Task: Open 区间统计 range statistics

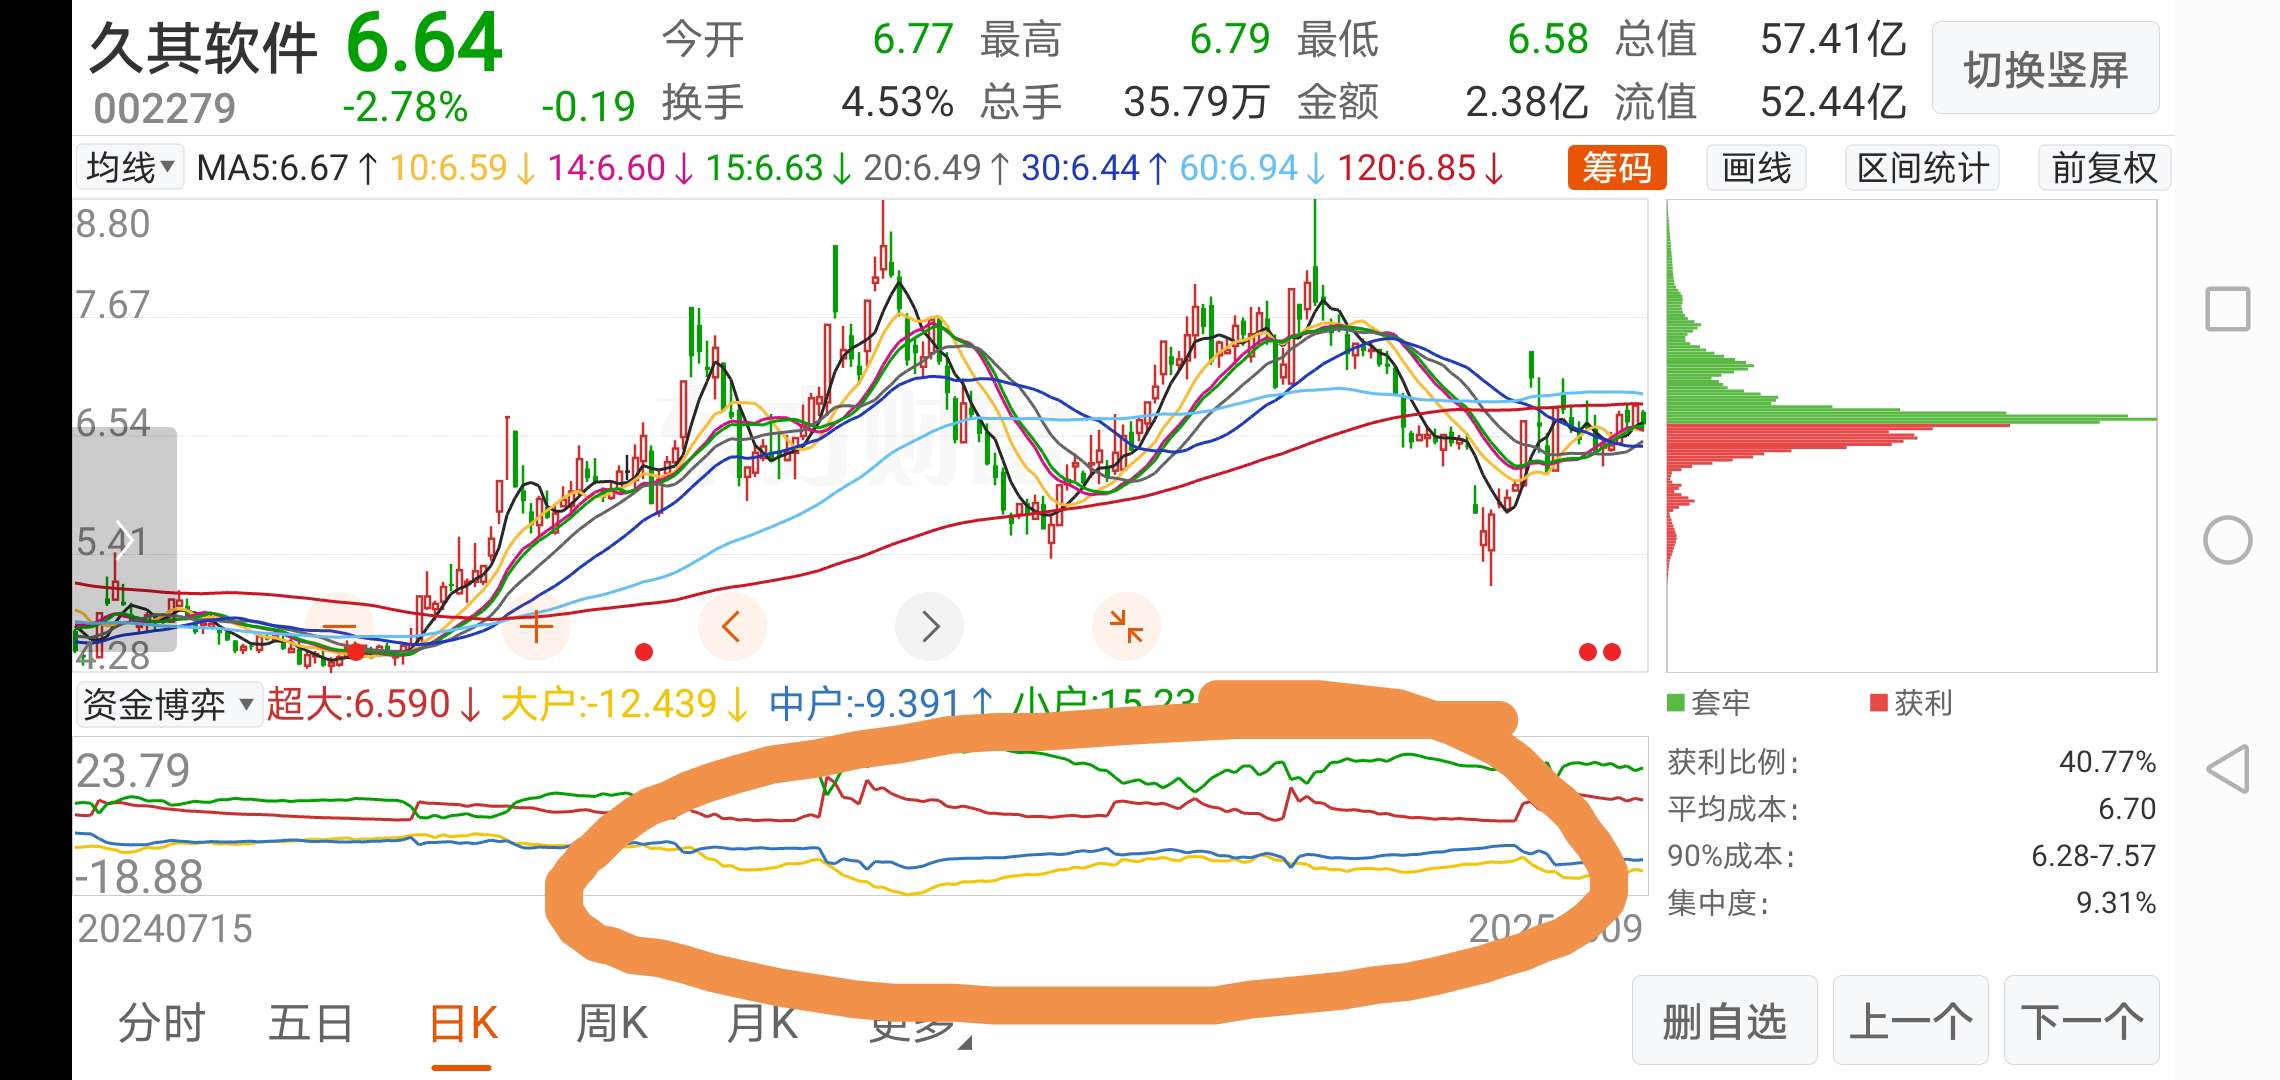Action: (1922, 167)
